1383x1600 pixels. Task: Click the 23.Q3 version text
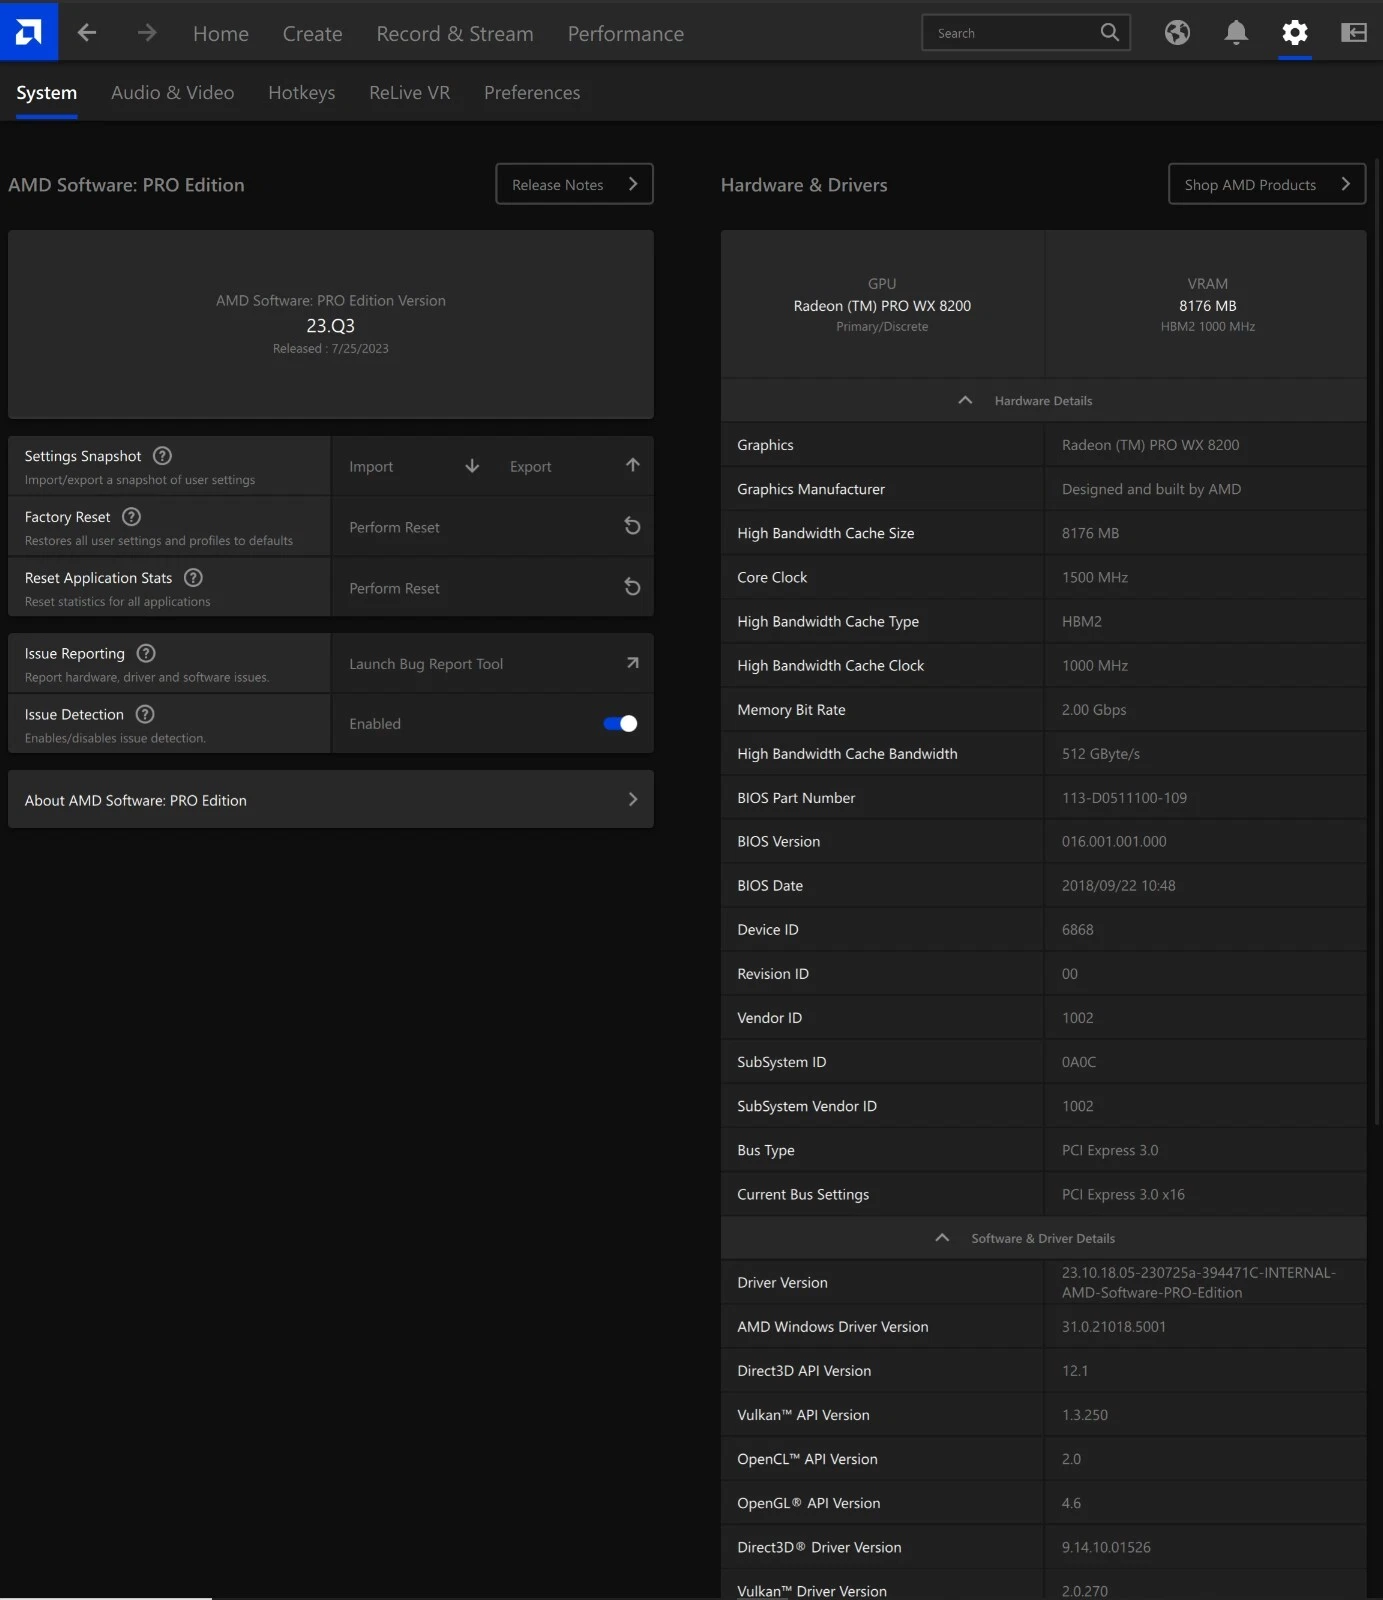(331, 326)
